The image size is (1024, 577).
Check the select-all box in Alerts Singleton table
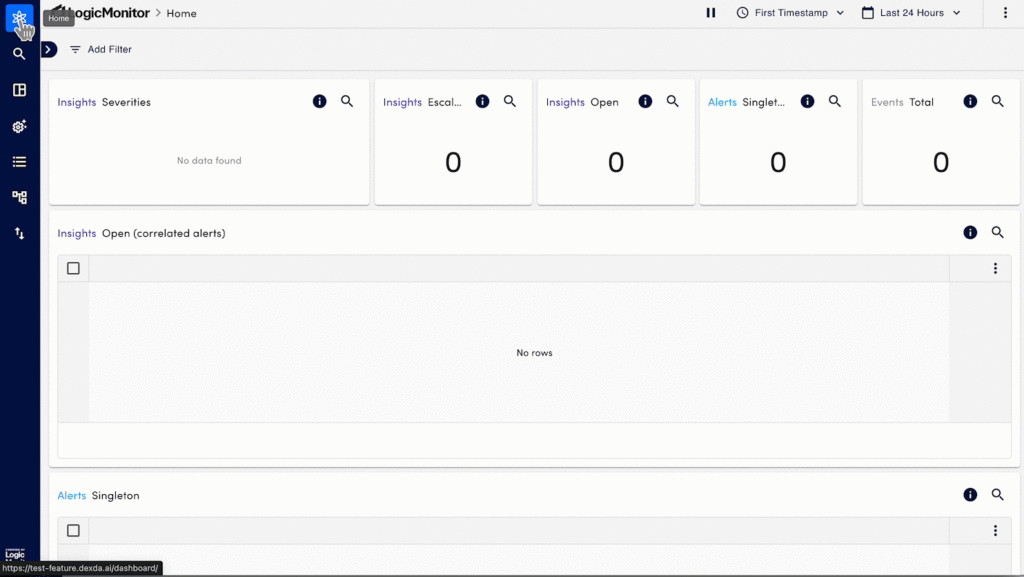point(73,530)
